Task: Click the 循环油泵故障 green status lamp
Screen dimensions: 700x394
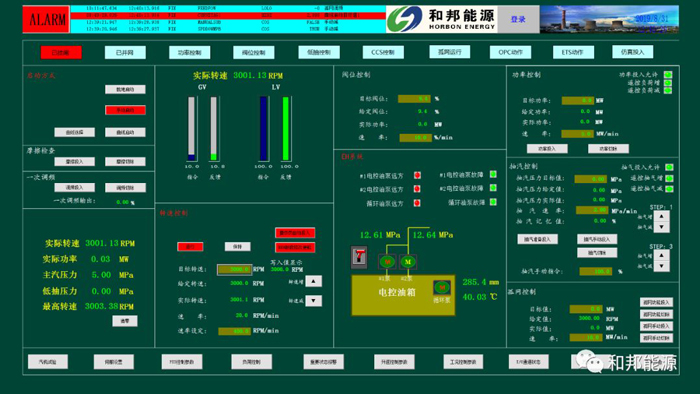Action: (493, 202)
